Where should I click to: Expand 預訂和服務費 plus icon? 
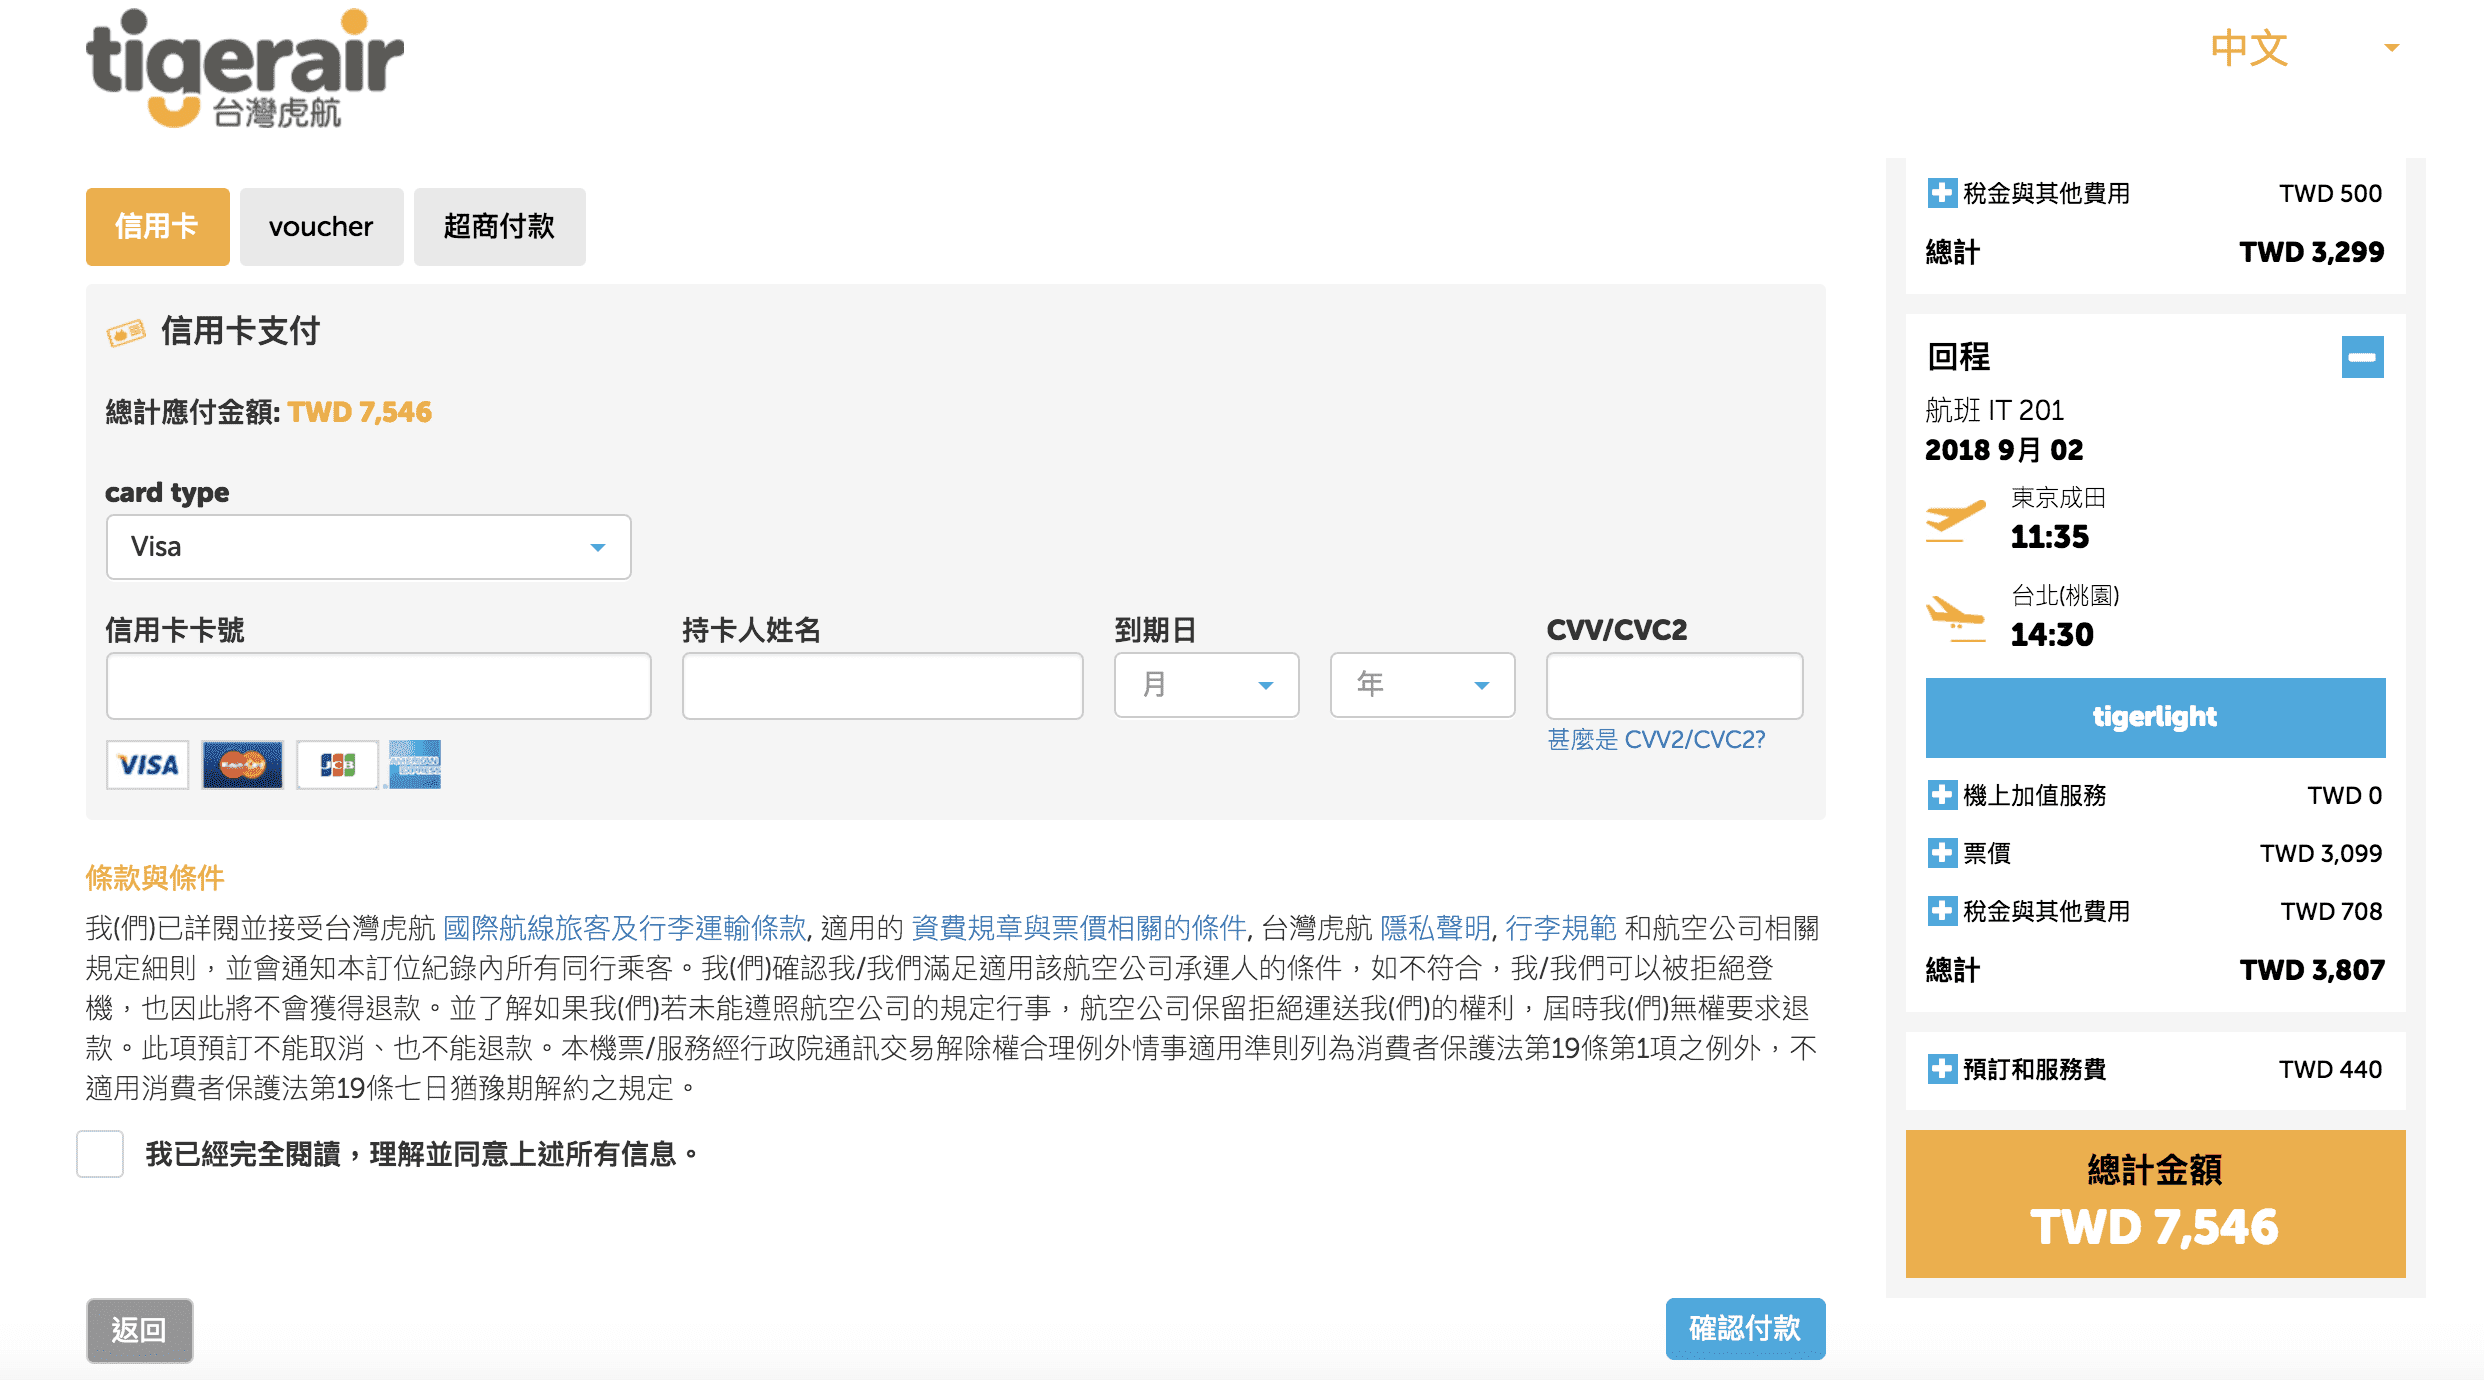[x=1941, y=1069]
